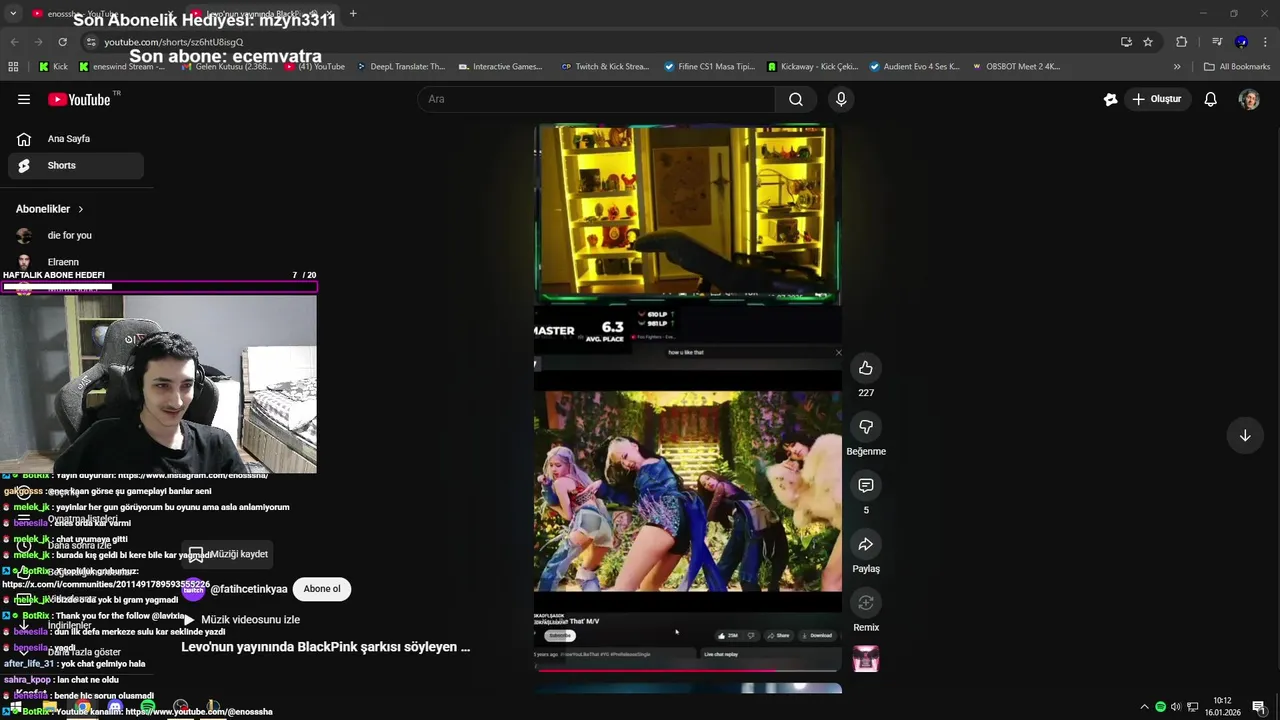Open the Remix option
1280x720 pixels.
click(x=866, y=603)
